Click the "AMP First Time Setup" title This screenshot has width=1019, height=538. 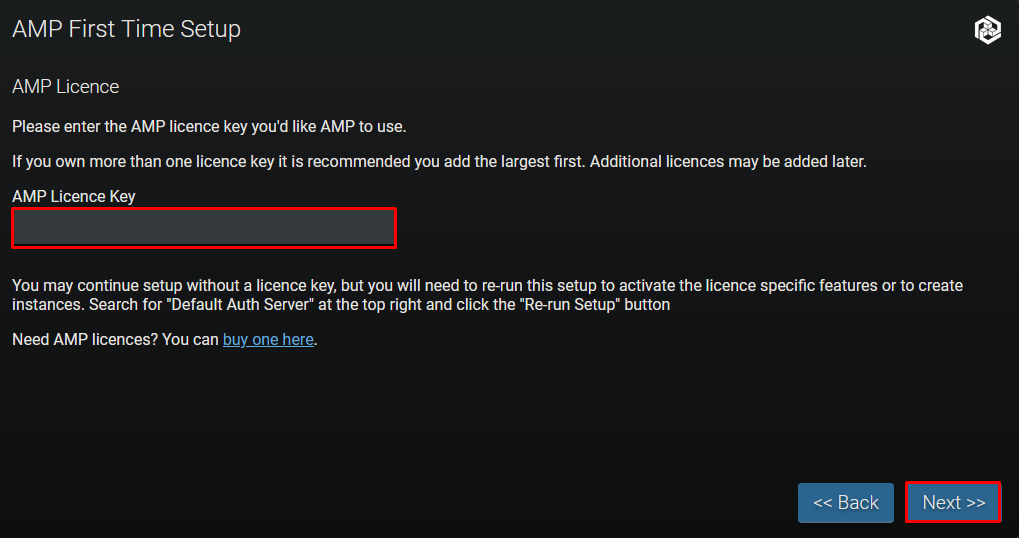126,29
